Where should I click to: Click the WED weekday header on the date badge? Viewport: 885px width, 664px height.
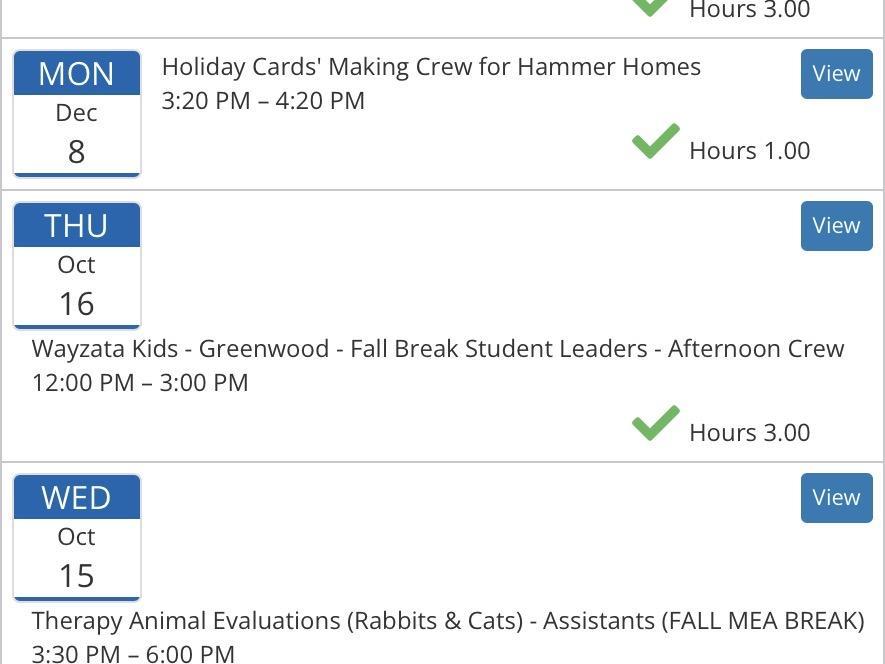(77, 498)
